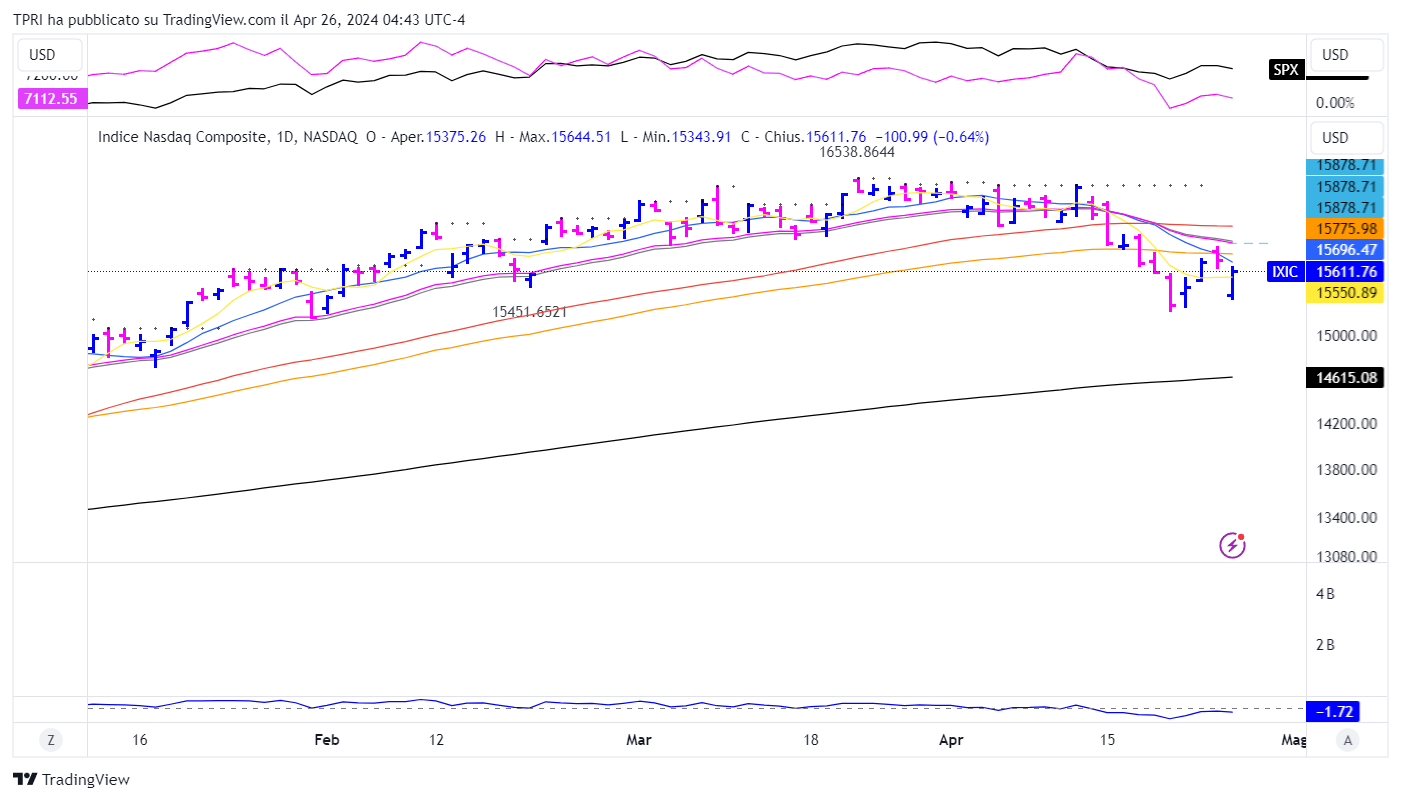Toggle auto scale with the A button
This screenshot has width=1401, height=801.
tap(1348, 740)
